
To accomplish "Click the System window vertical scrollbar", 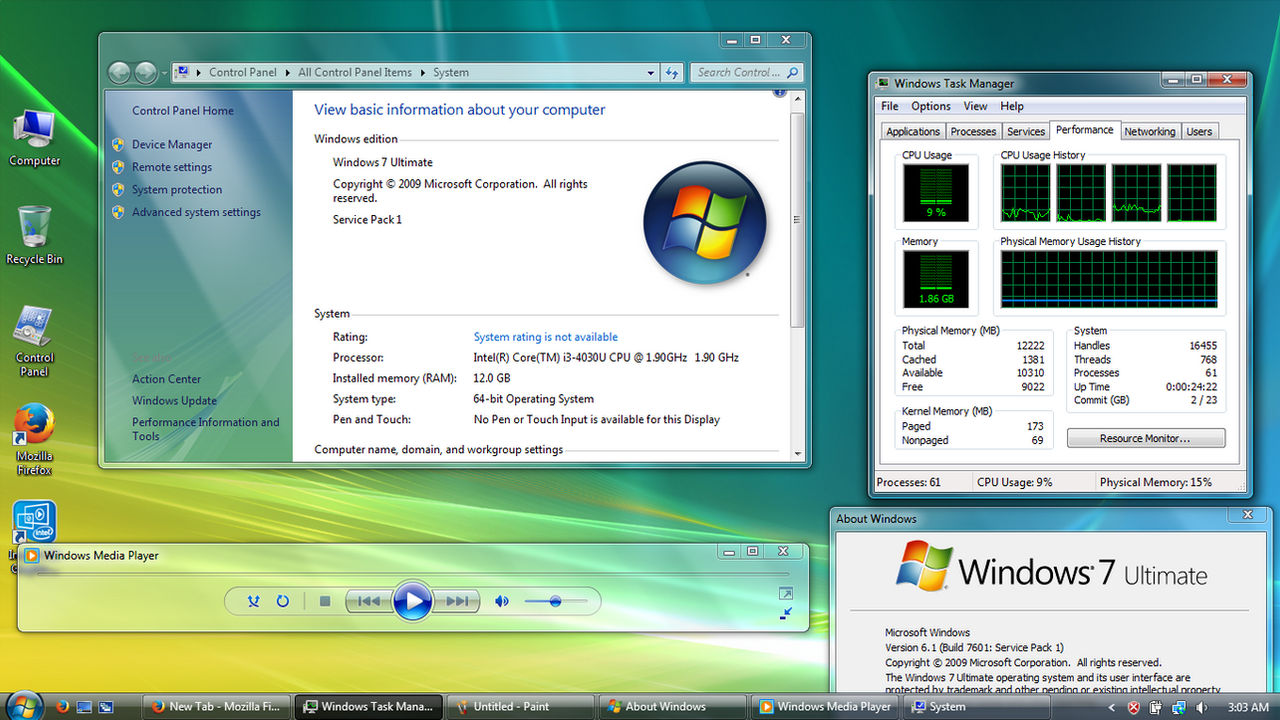I will tap(797, 220).
